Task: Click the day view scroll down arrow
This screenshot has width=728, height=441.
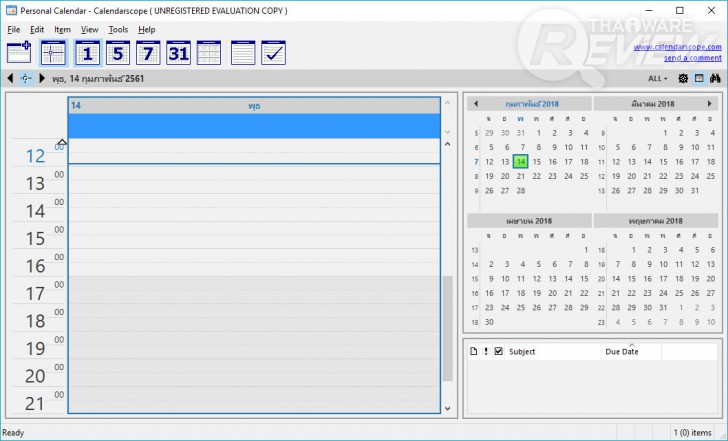Action: tap(448, 409)
